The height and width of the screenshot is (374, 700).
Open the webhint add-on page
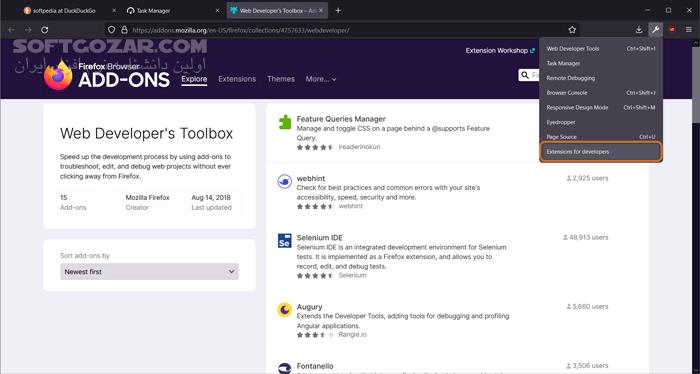pos(311,179)
